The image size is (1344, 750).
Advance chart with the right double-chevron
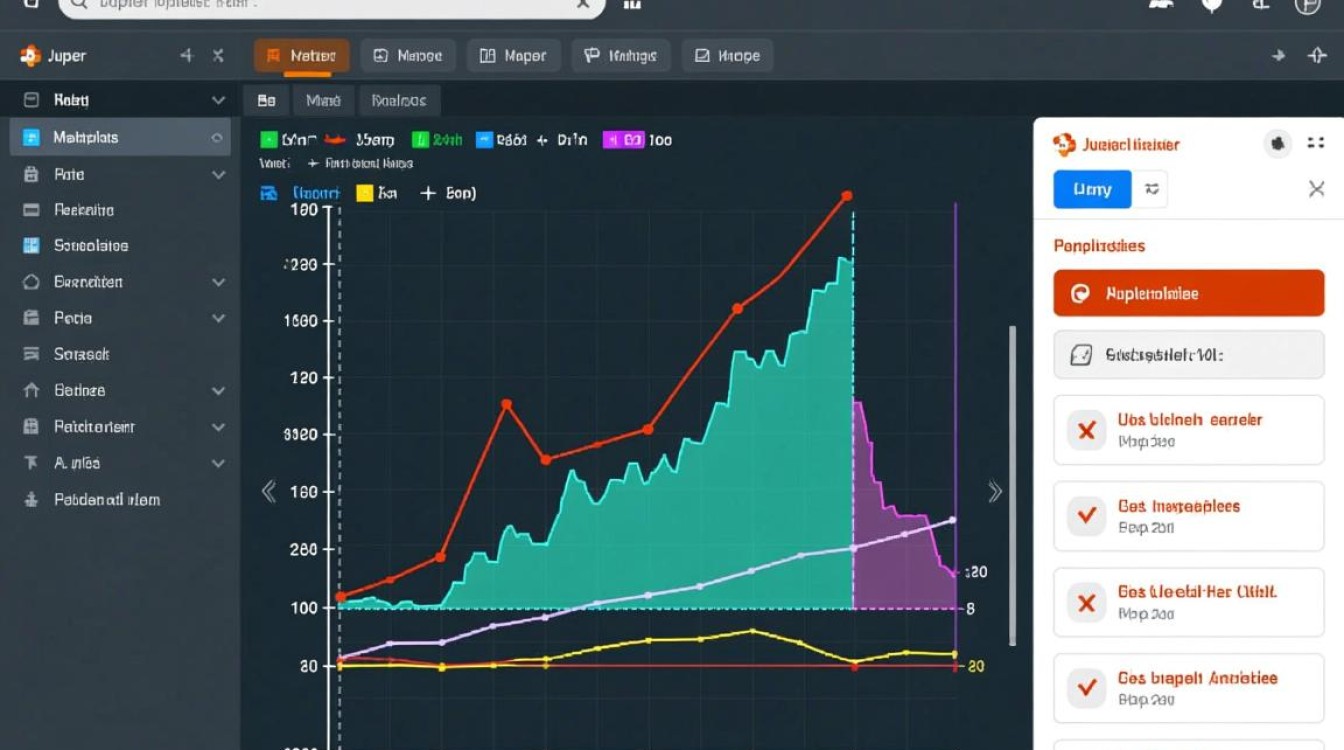(994, 491)
